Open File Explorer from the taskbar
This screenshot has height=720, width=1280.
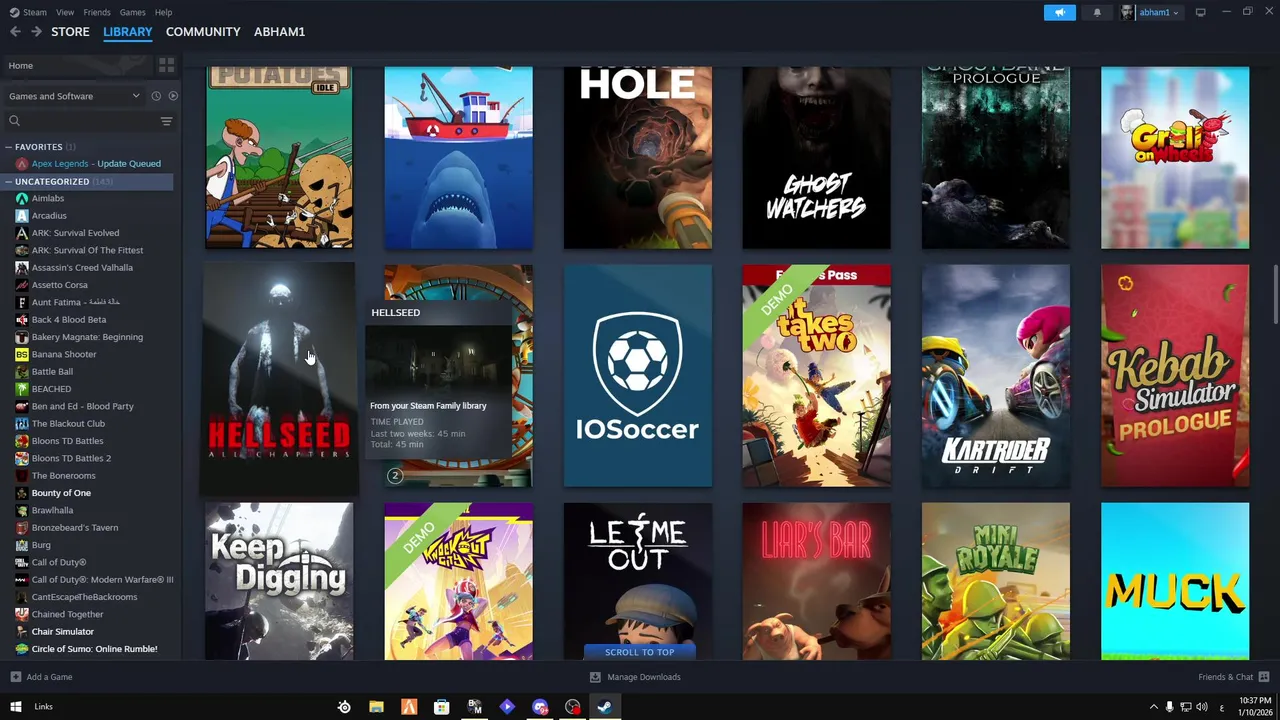coord(376,707)
